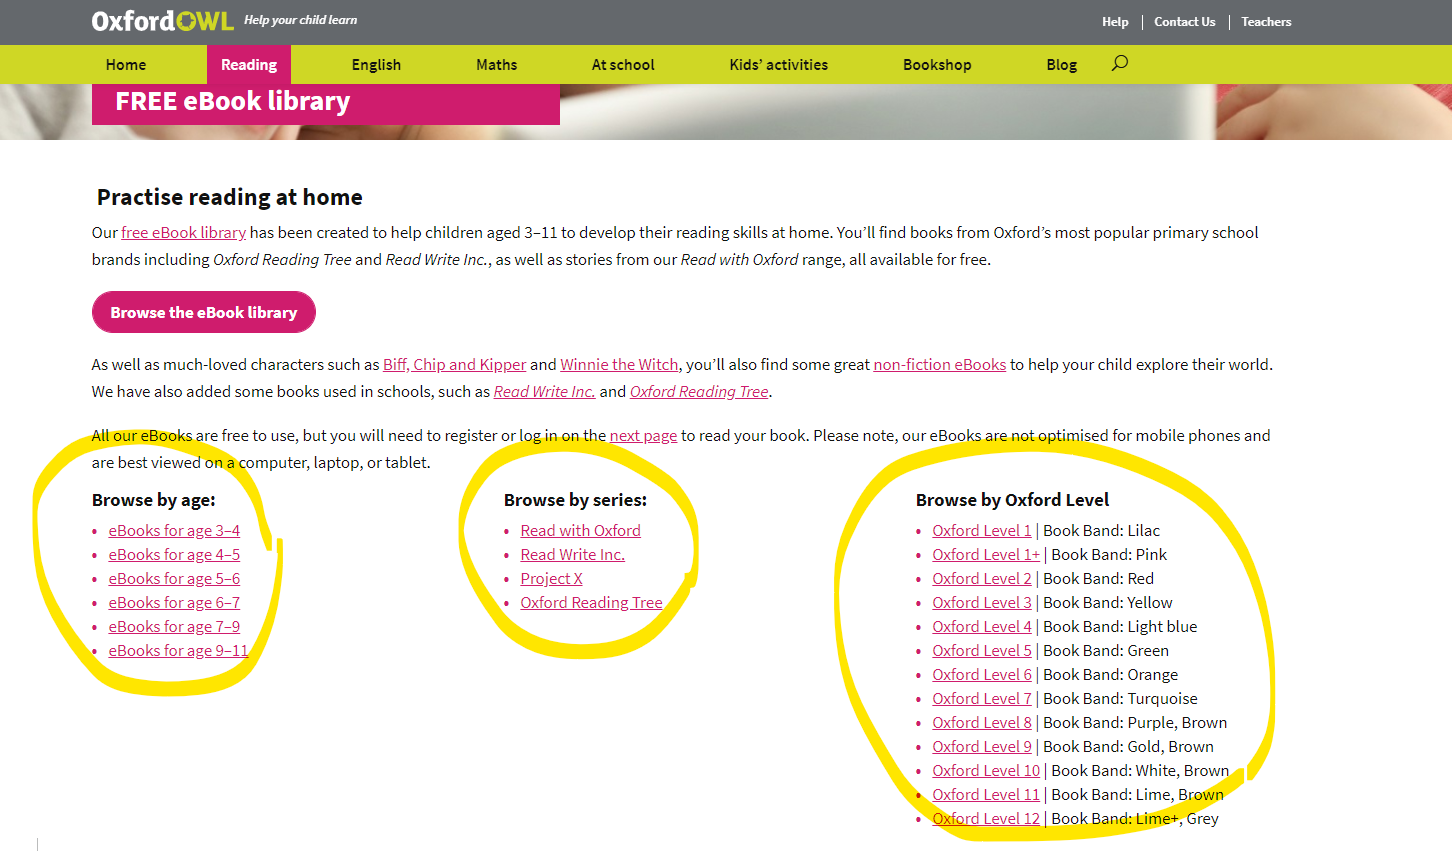The width and height of the screenshot is (1452, 851).
Task: Select the Reading tab
Action: pos(249,65)
